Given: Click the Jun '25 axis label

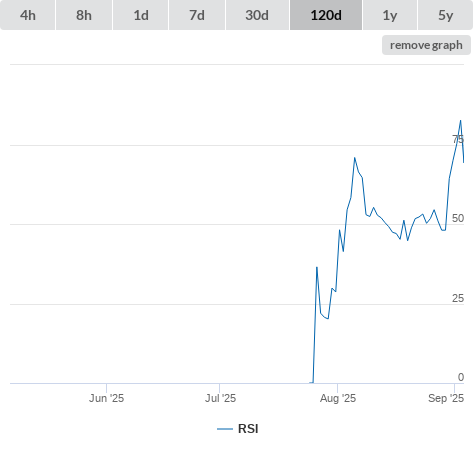Looking at the screenshot, I should point(106,398).
